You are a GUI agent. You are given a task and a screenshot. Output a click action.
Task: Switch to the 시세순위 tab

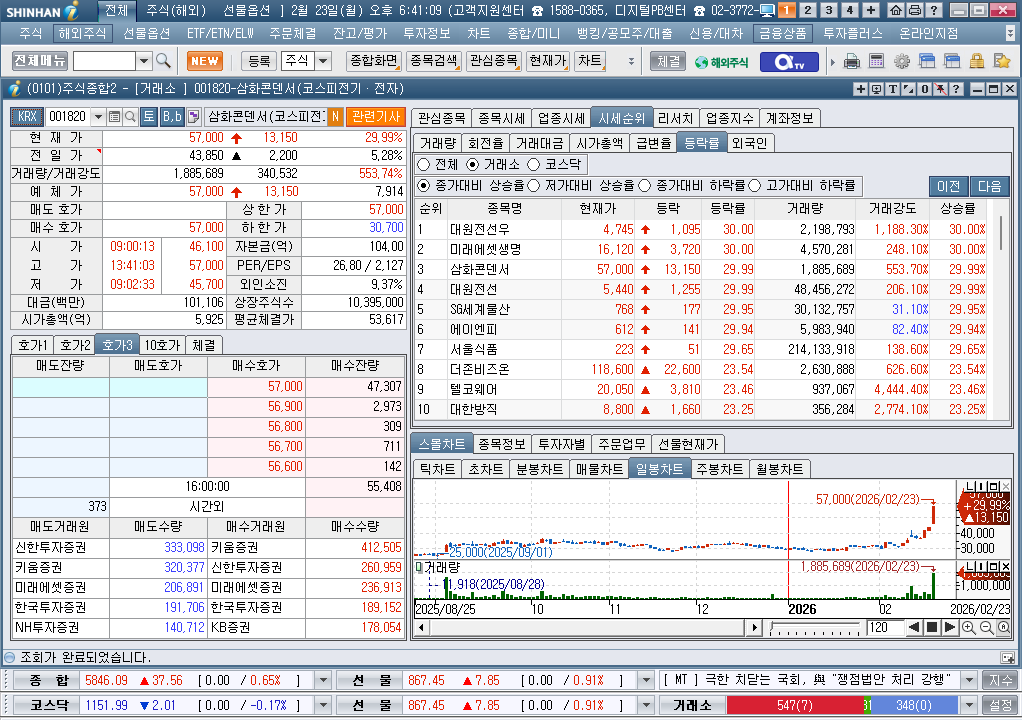point(622,118)
